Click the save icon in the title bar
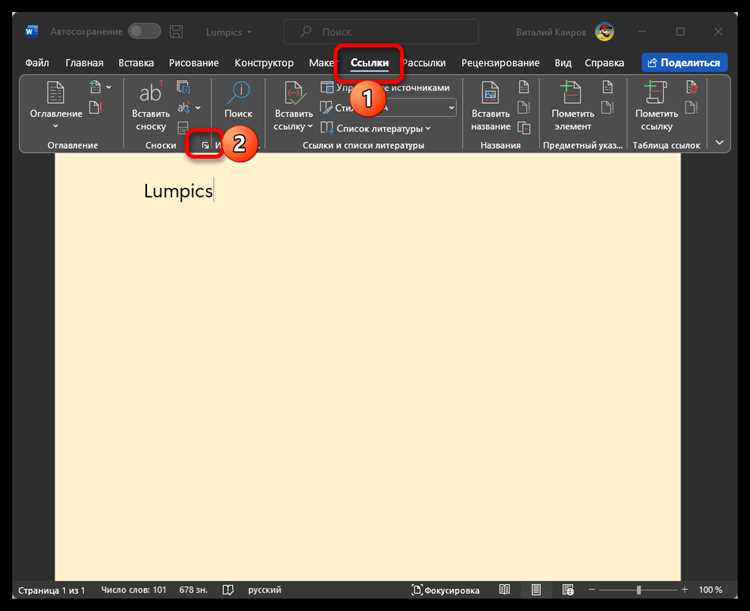Screen dimensions: 750x611 click(x=176, y=32)
